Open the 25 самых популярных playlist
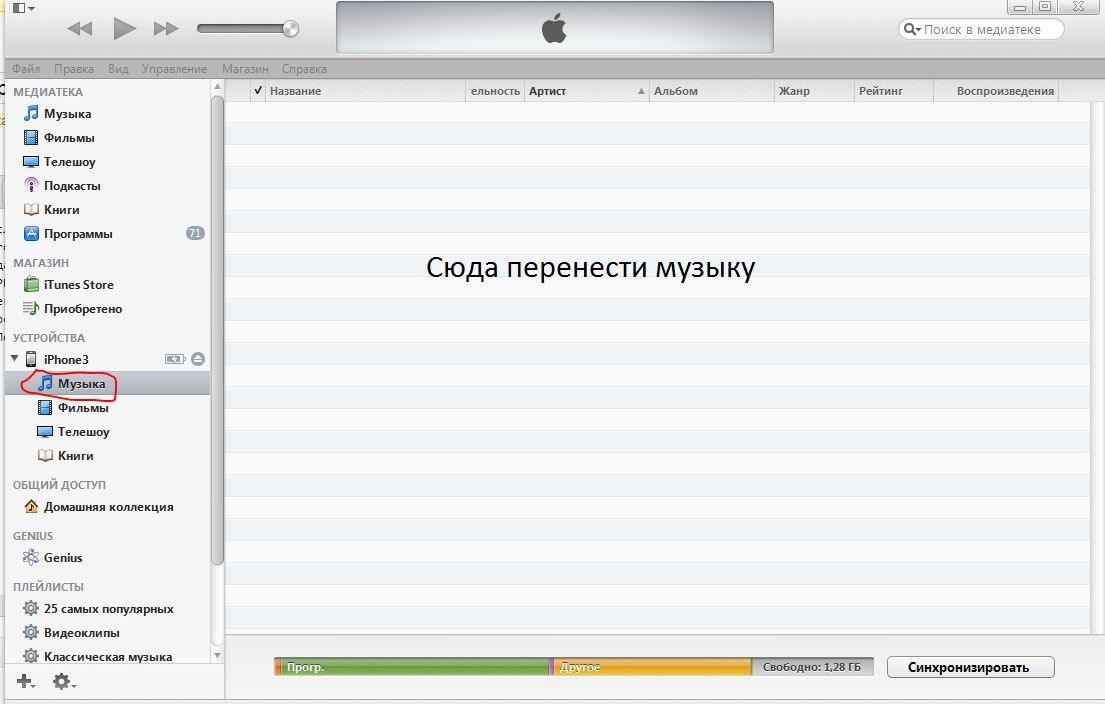This screenshot has width=1105, height=704. [x=109, y=609]
